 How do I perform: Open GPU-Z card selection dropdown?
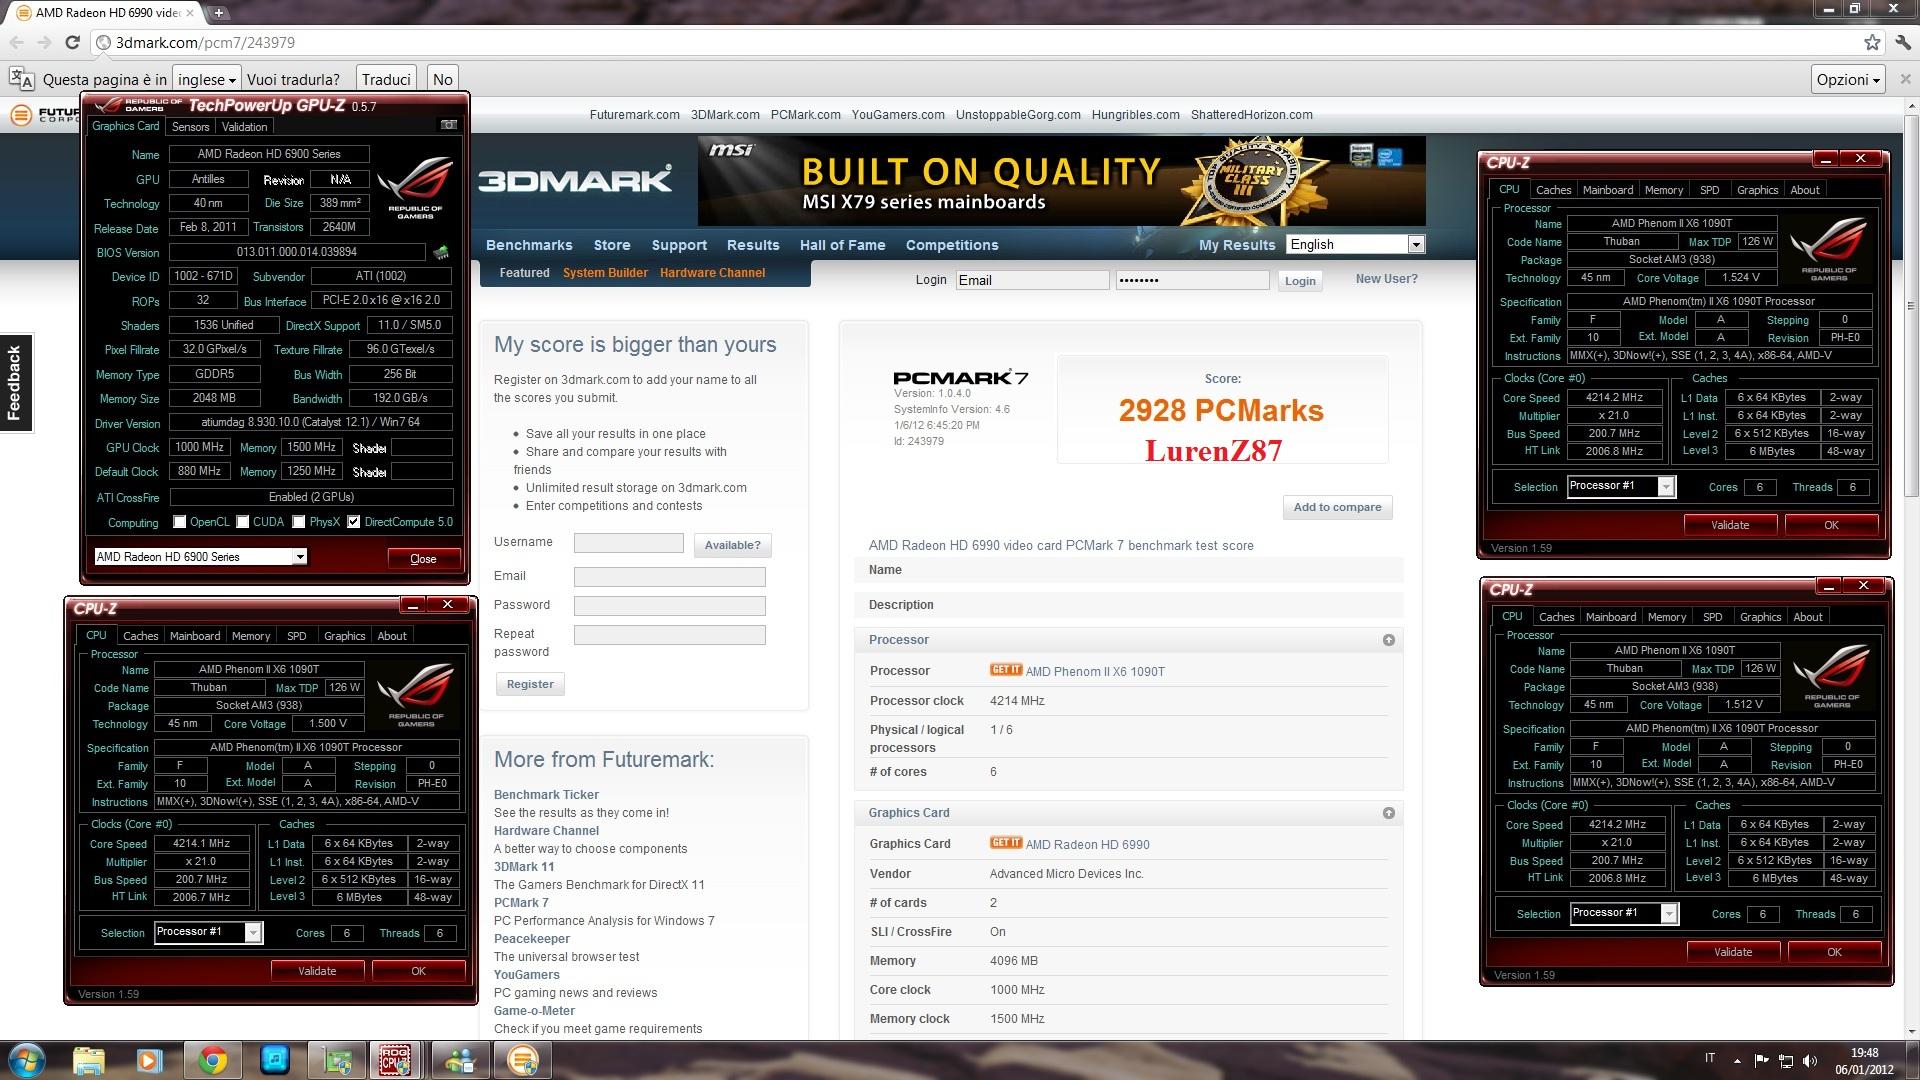point(200,556)
